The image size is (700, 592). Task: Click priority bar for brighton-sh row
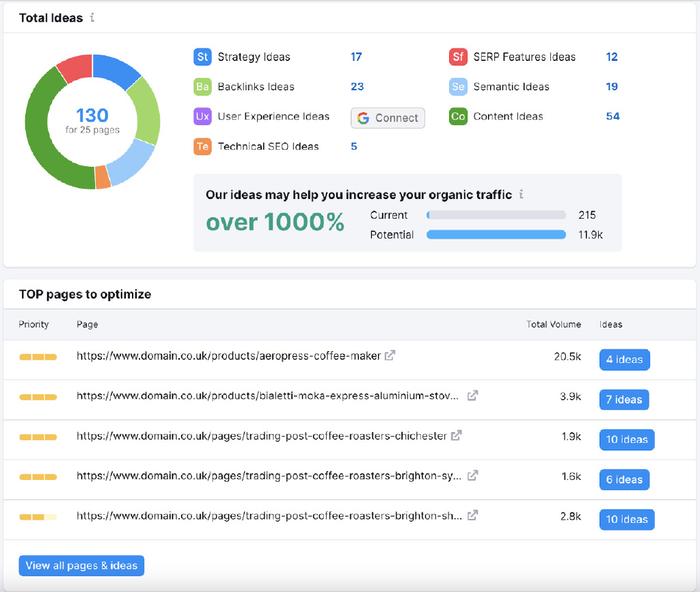pyautogui.click(x=38, y=517)
